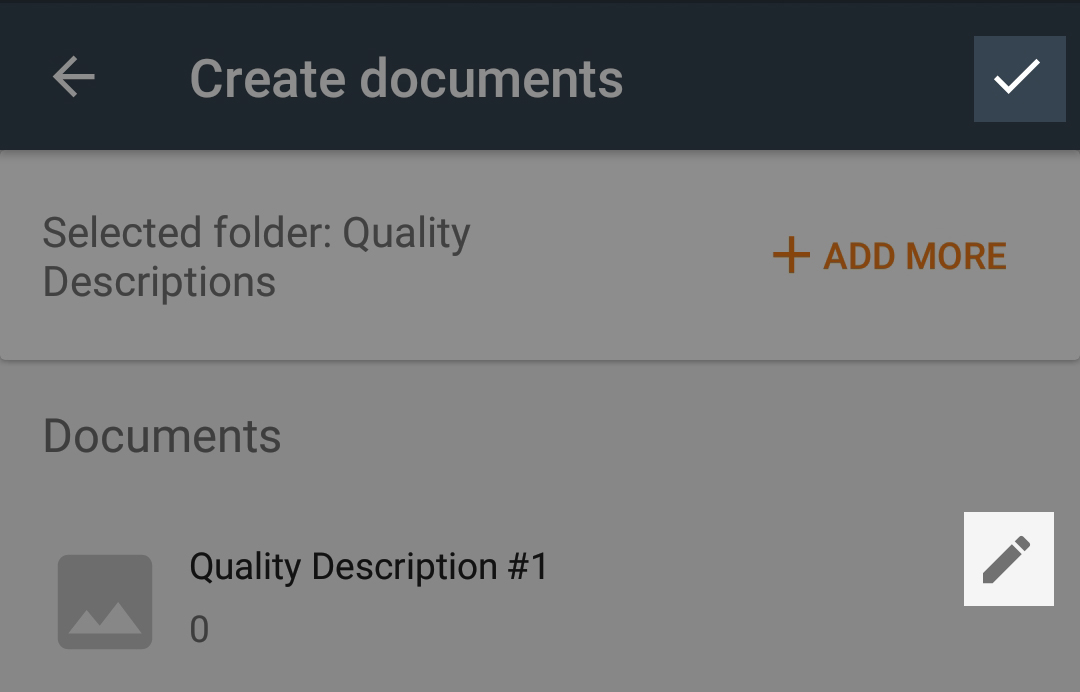Edit Quality Description #1 with the pencil

click(x=1008, y=558)
